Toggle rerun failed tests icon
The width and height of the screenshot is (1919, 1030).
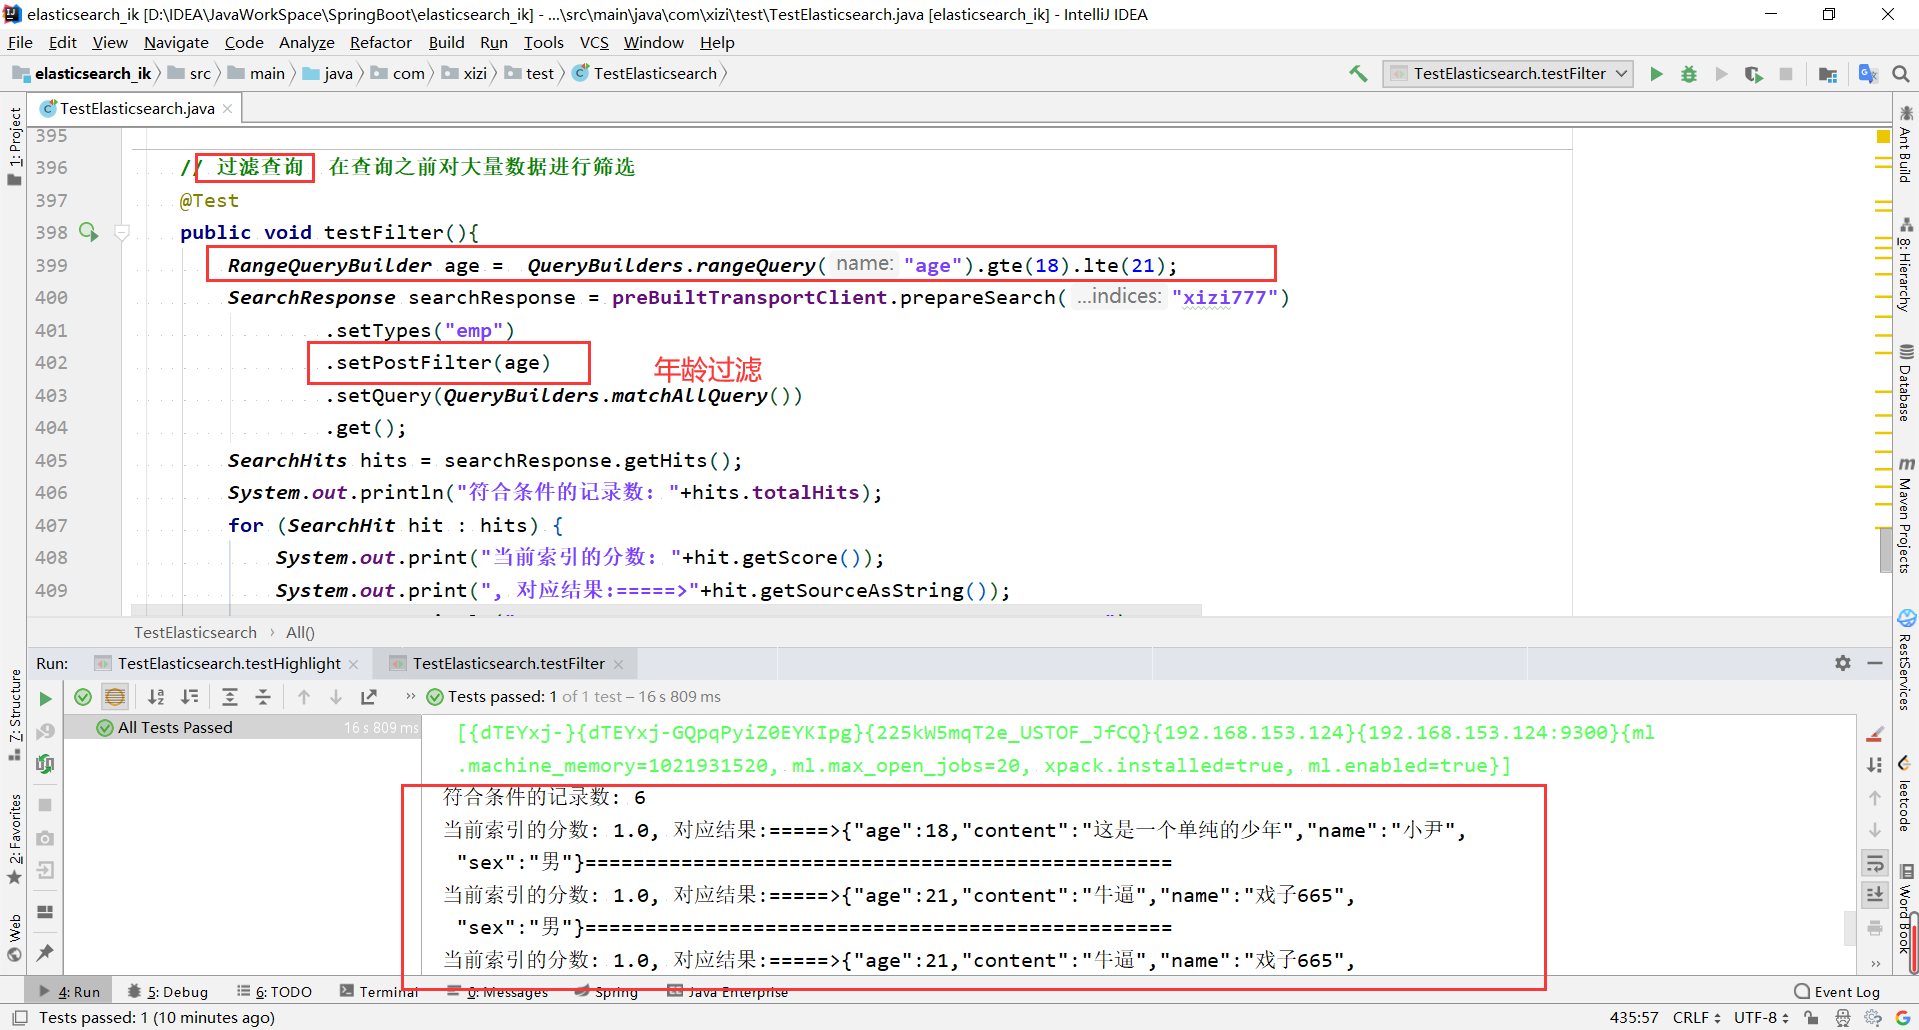(45, 732)
